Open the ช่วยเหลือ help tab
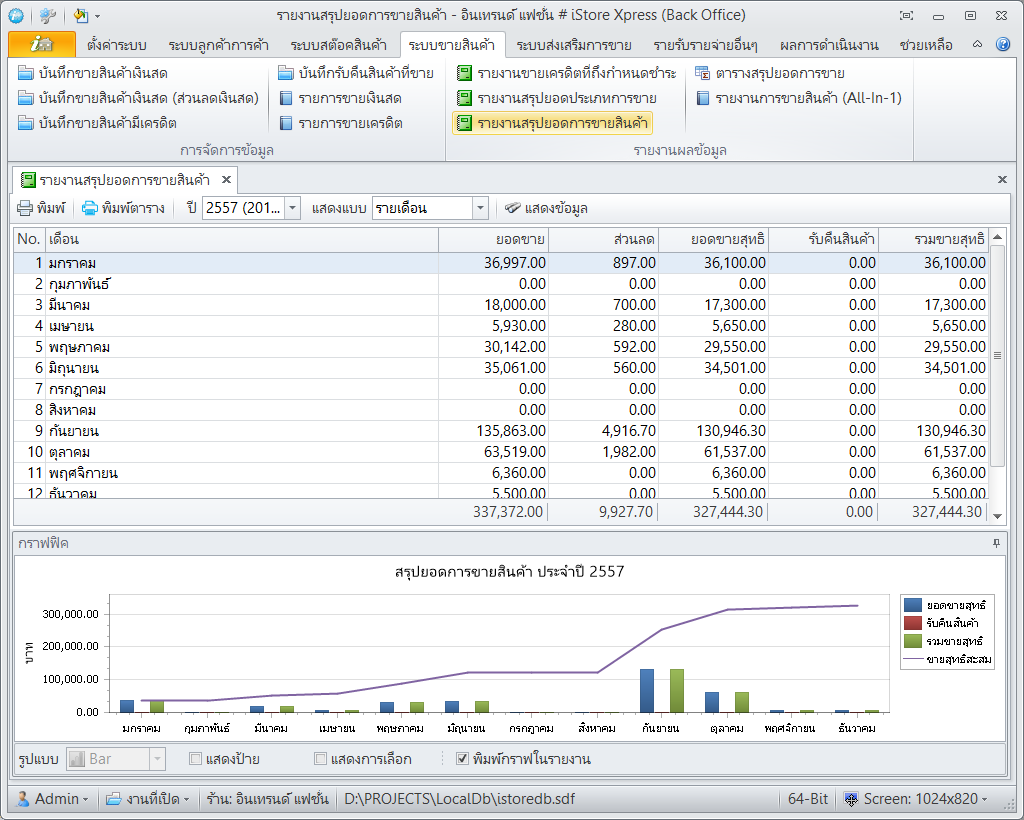 [x=925, y=45]
